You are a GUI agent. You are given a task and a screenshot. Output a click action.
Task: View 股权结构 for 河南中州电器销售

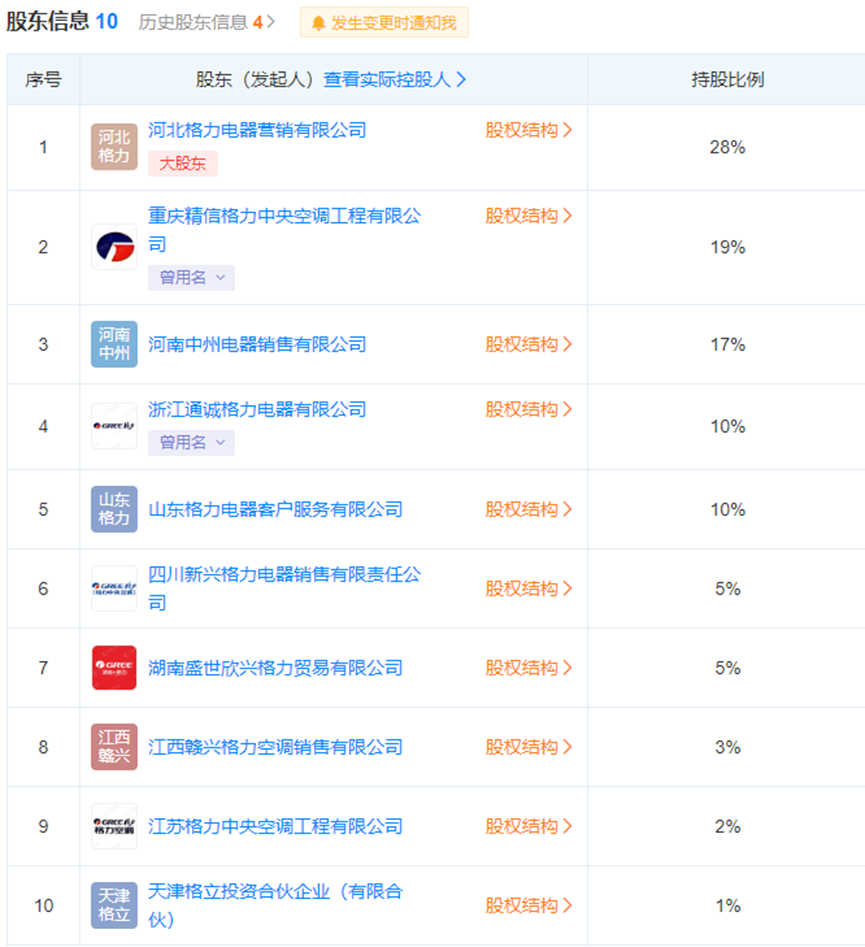529,344
